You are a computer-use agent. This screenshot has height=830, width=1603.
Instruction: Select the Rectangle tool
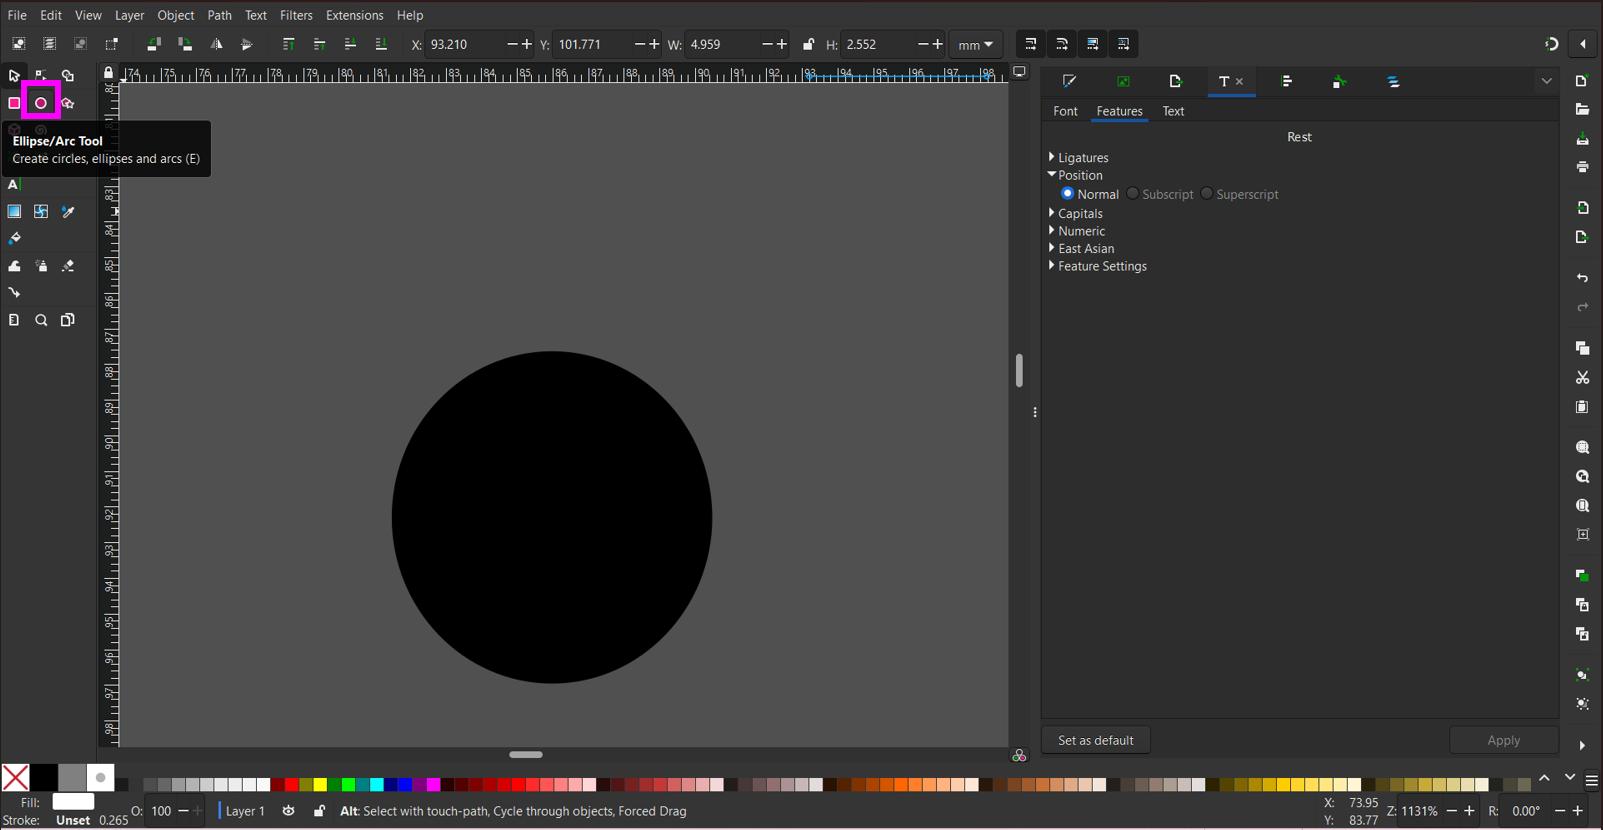tap(14, 103)
